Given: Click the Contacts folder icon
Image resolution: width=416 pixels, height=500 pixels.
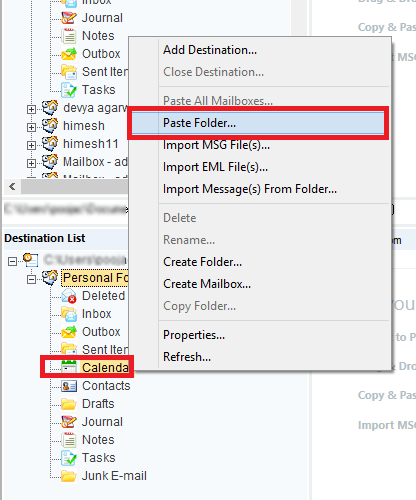Looking at the screenshot, I should pos(69,386).
